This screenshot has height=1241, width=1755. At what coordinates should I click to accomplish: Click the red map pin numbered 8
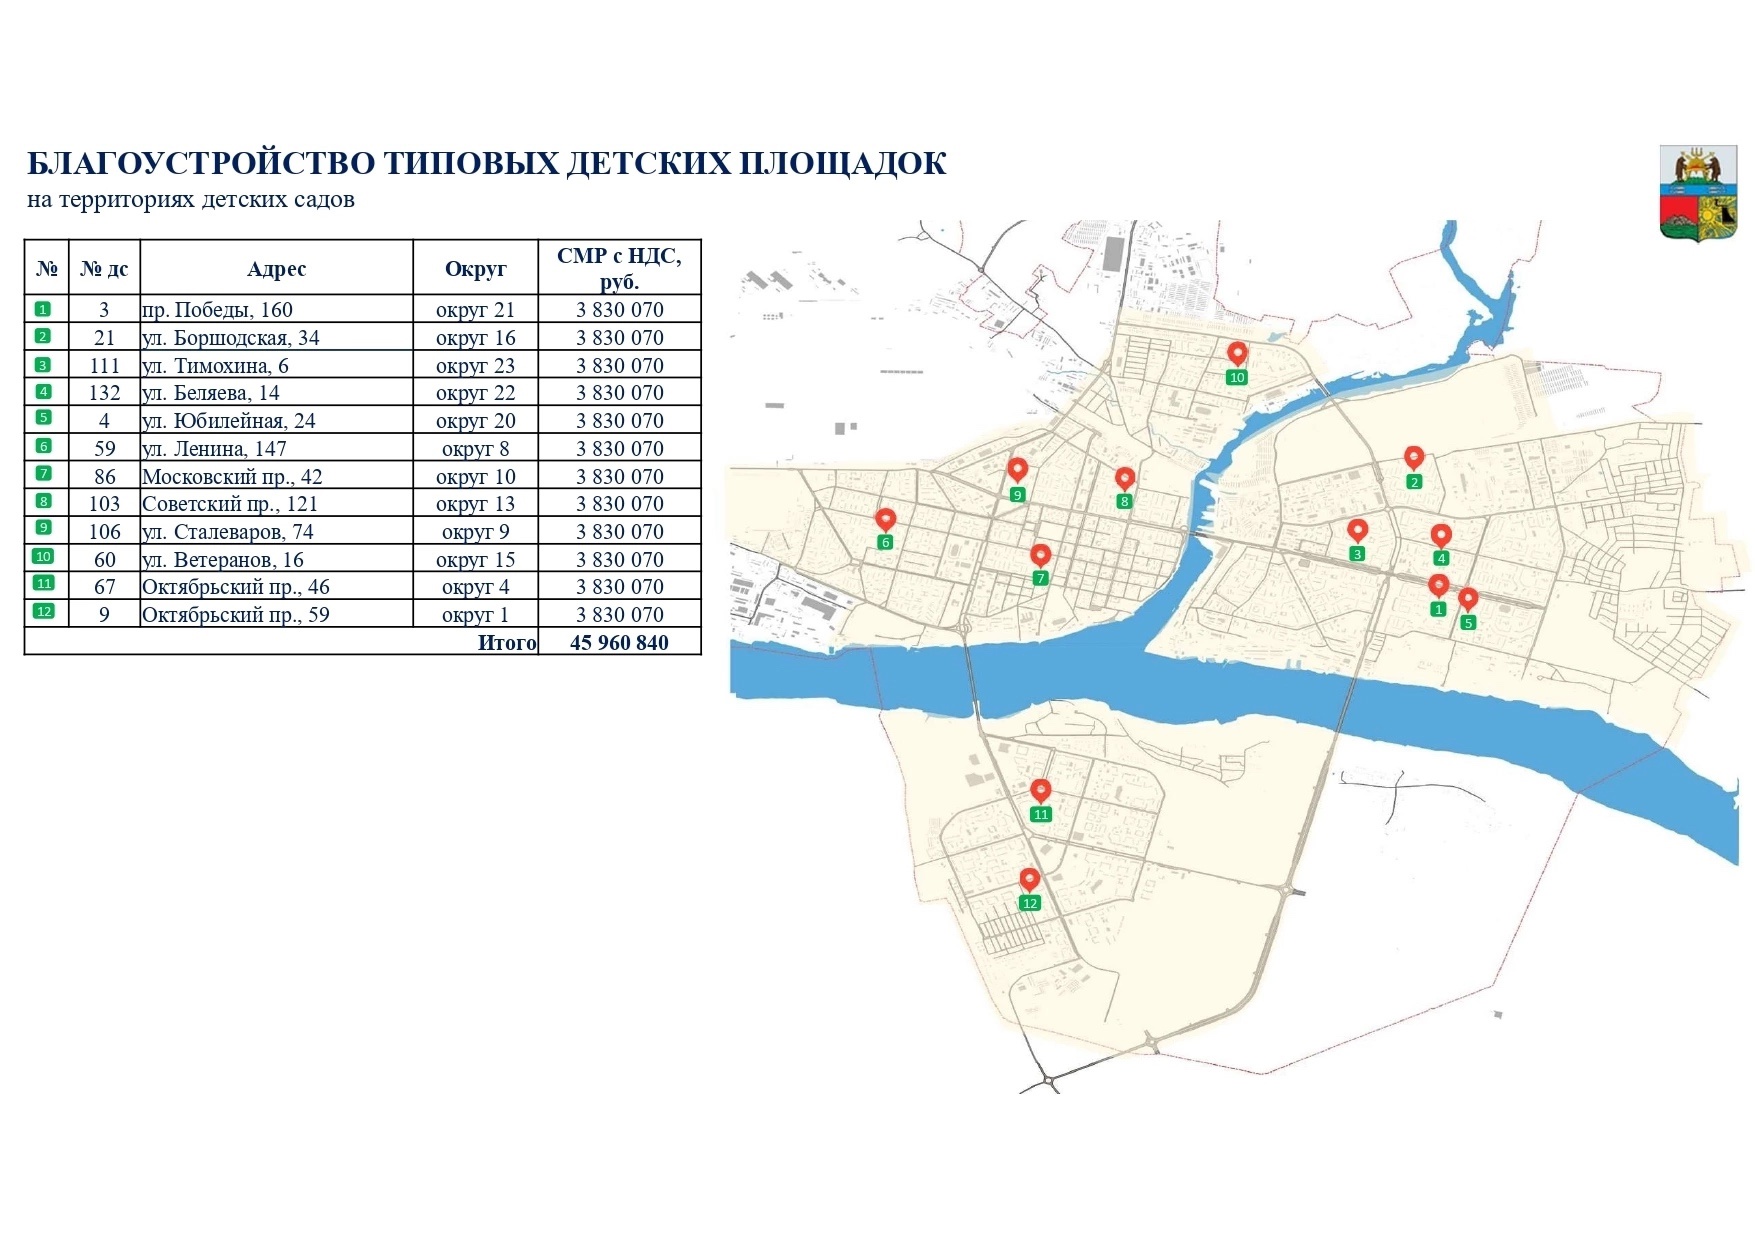click(x=1125, y=479)
